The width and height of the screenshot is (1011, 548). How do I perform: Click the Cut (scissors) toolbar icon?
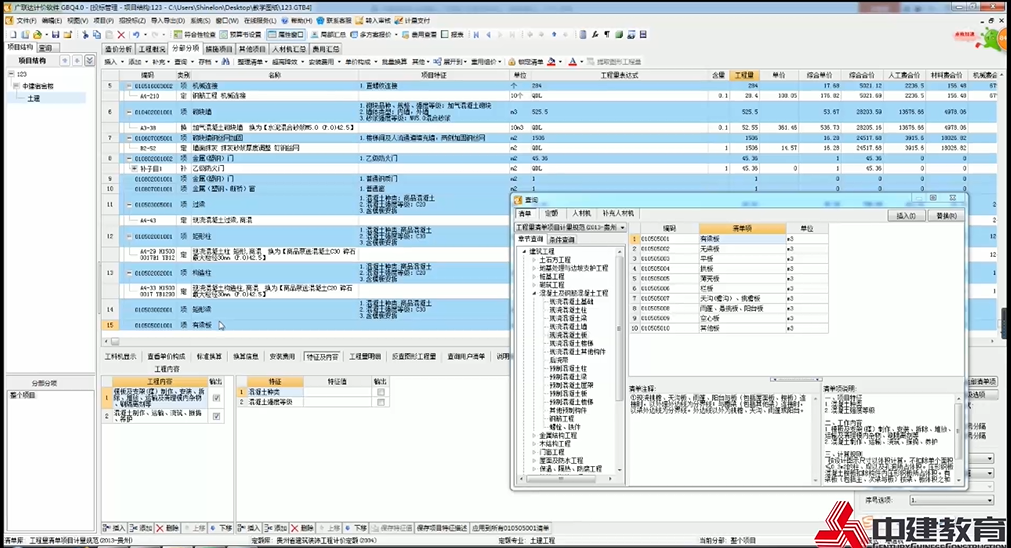(x=85, y=34)
